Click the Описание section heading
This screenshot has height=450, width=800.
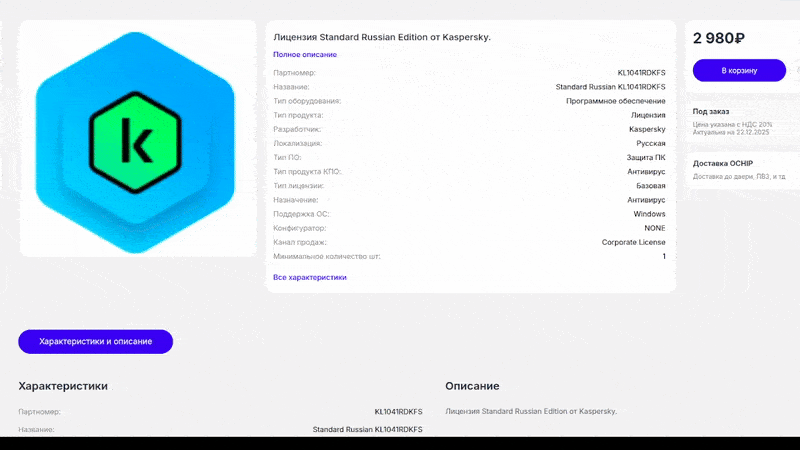[472, 386]
